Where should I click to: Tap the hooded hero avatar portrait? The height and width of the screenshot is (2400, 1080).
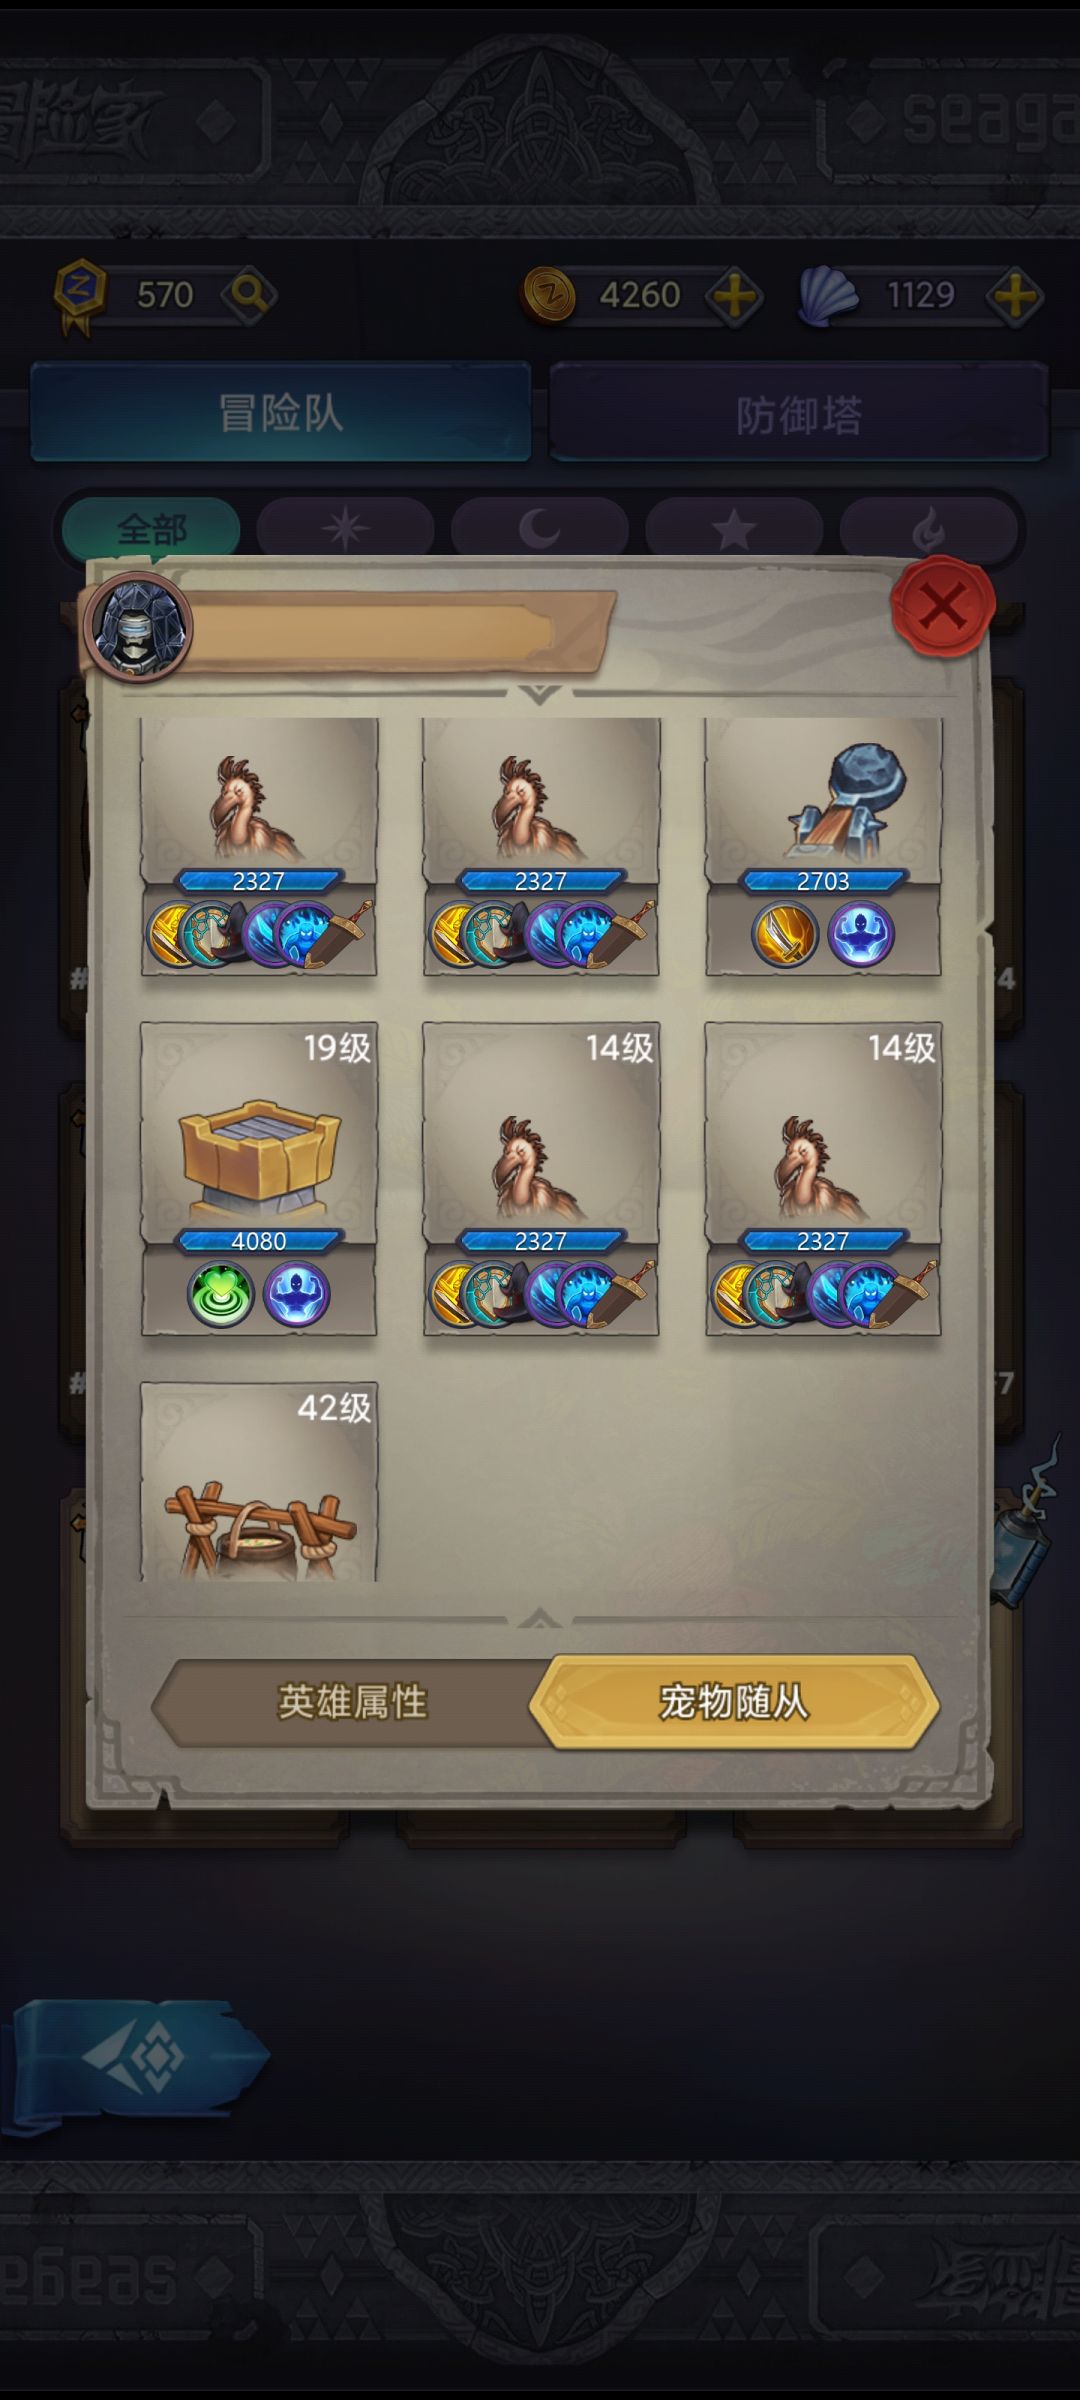point(138,627)
